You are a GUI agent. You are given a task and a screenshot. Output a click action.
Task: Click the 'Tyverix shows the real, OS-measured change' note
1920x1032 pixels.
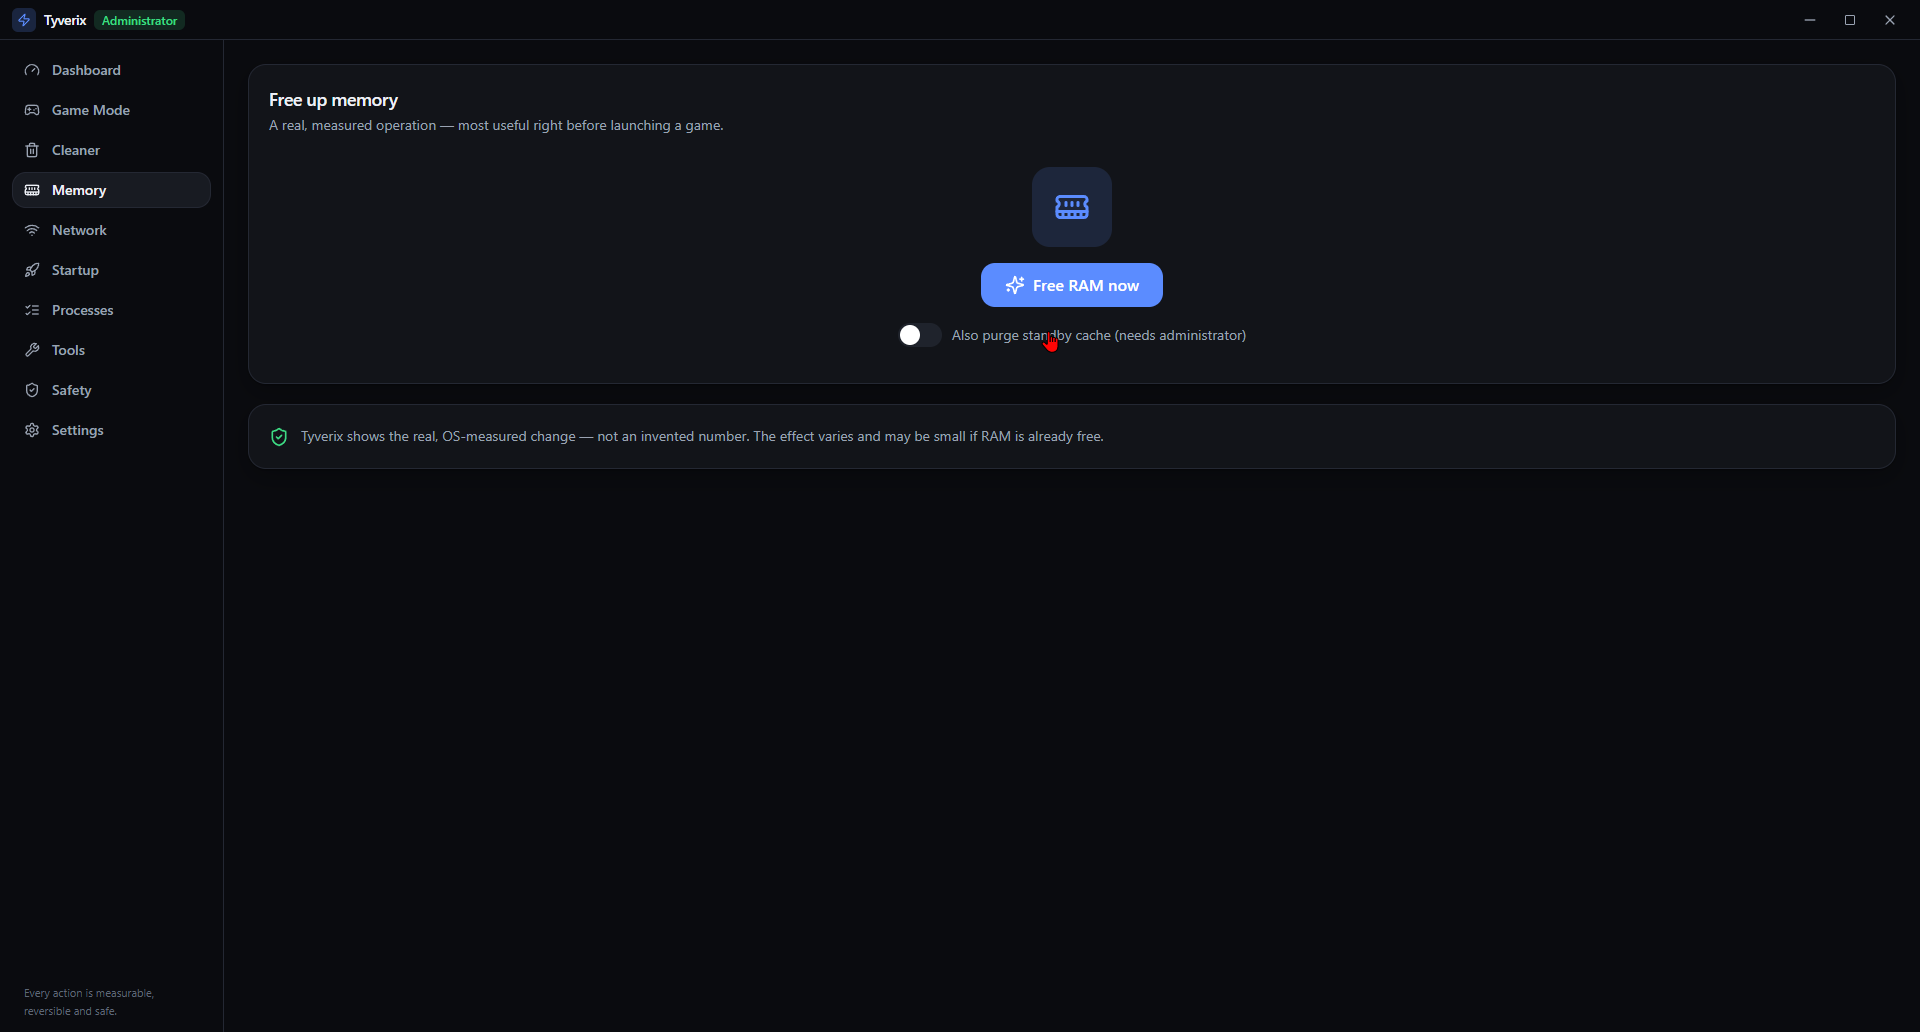coord(702,437)
